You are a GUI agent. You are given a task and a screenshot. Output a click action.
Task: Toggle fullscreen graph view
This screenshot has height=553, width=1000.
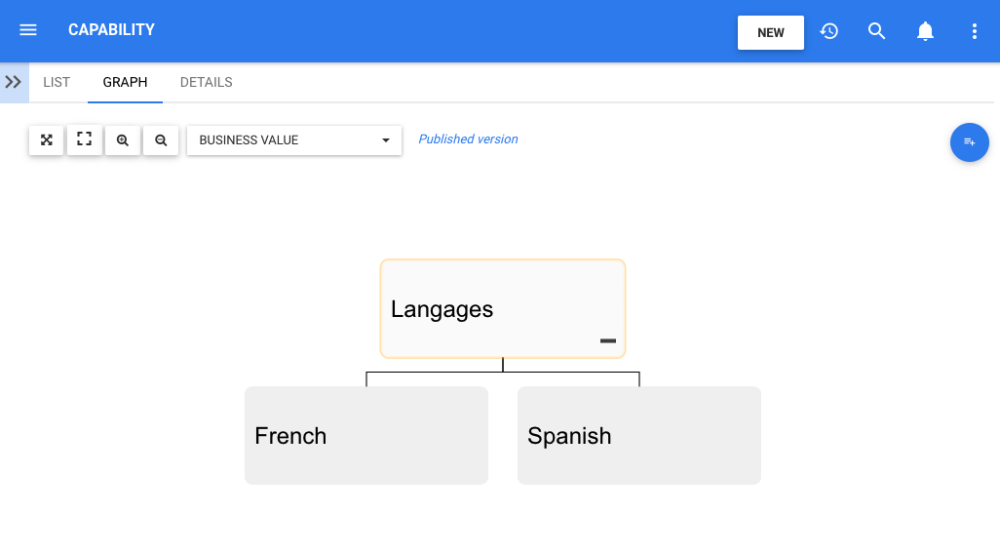[84, 140]
